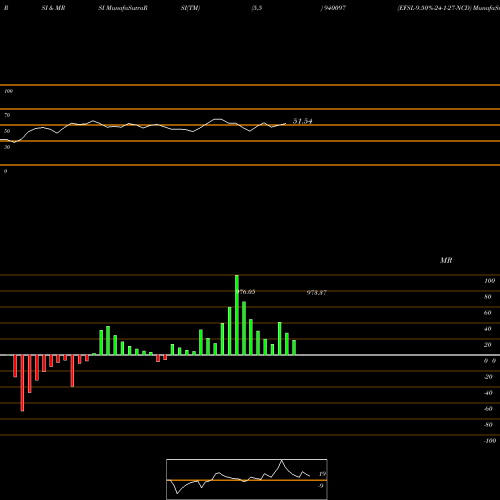Click the last green bar on the right

(294, 348)
